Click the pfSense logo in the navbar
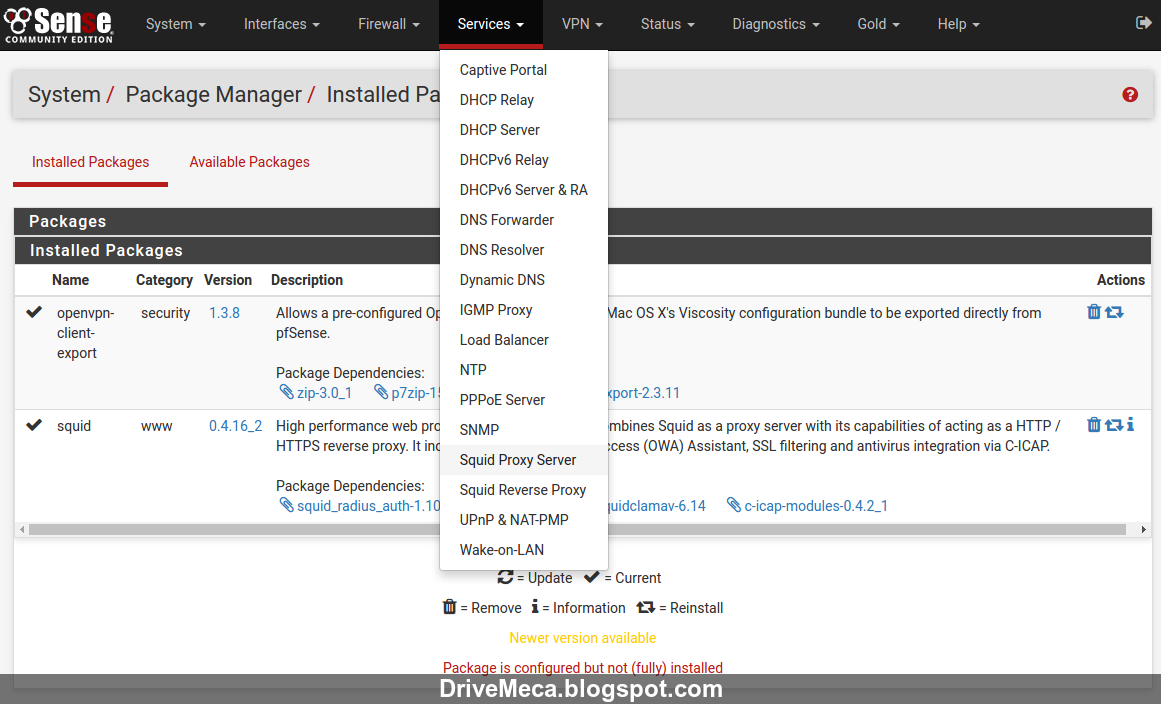1161x704 pixels. point(58,25)
